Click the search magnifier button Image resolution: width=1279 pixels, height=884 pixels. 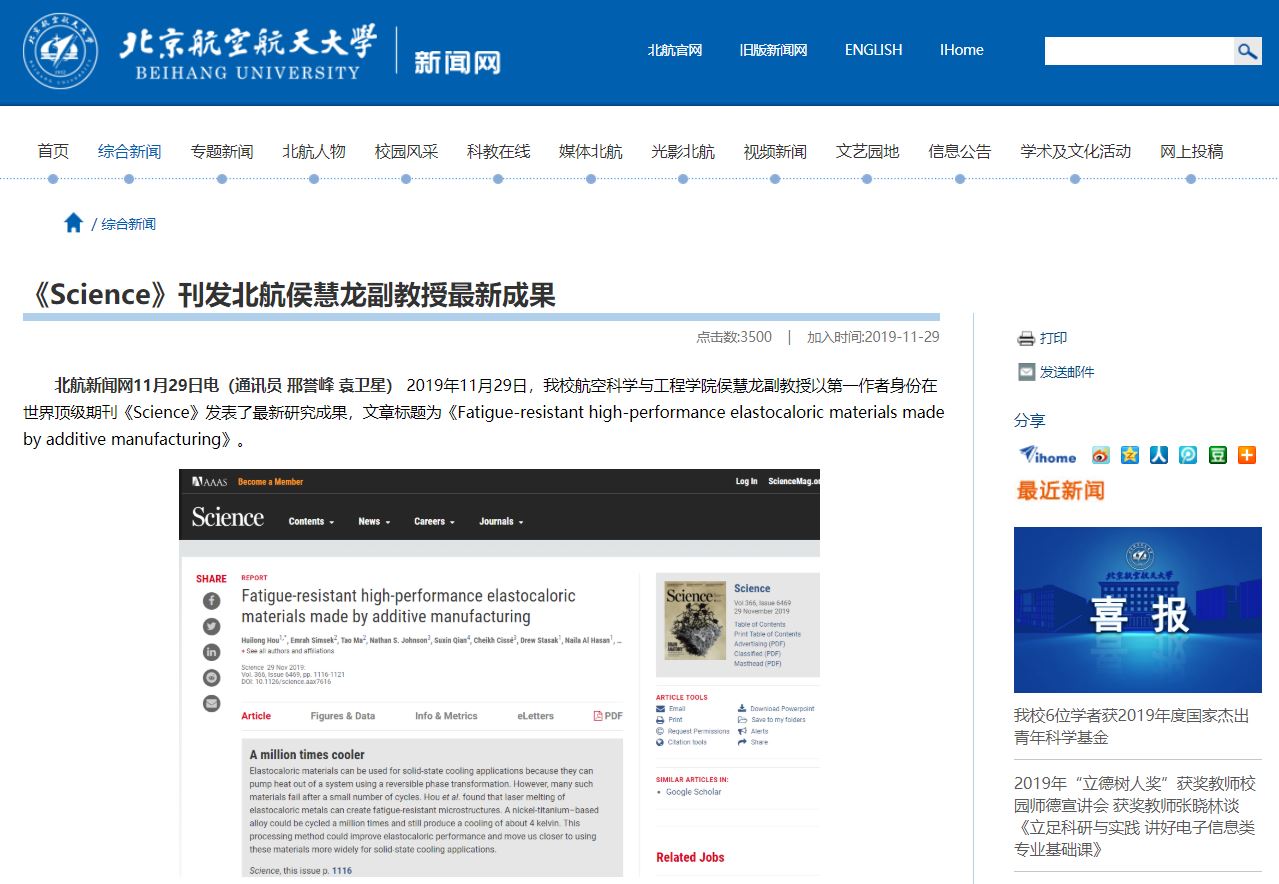pos(1247,51)
